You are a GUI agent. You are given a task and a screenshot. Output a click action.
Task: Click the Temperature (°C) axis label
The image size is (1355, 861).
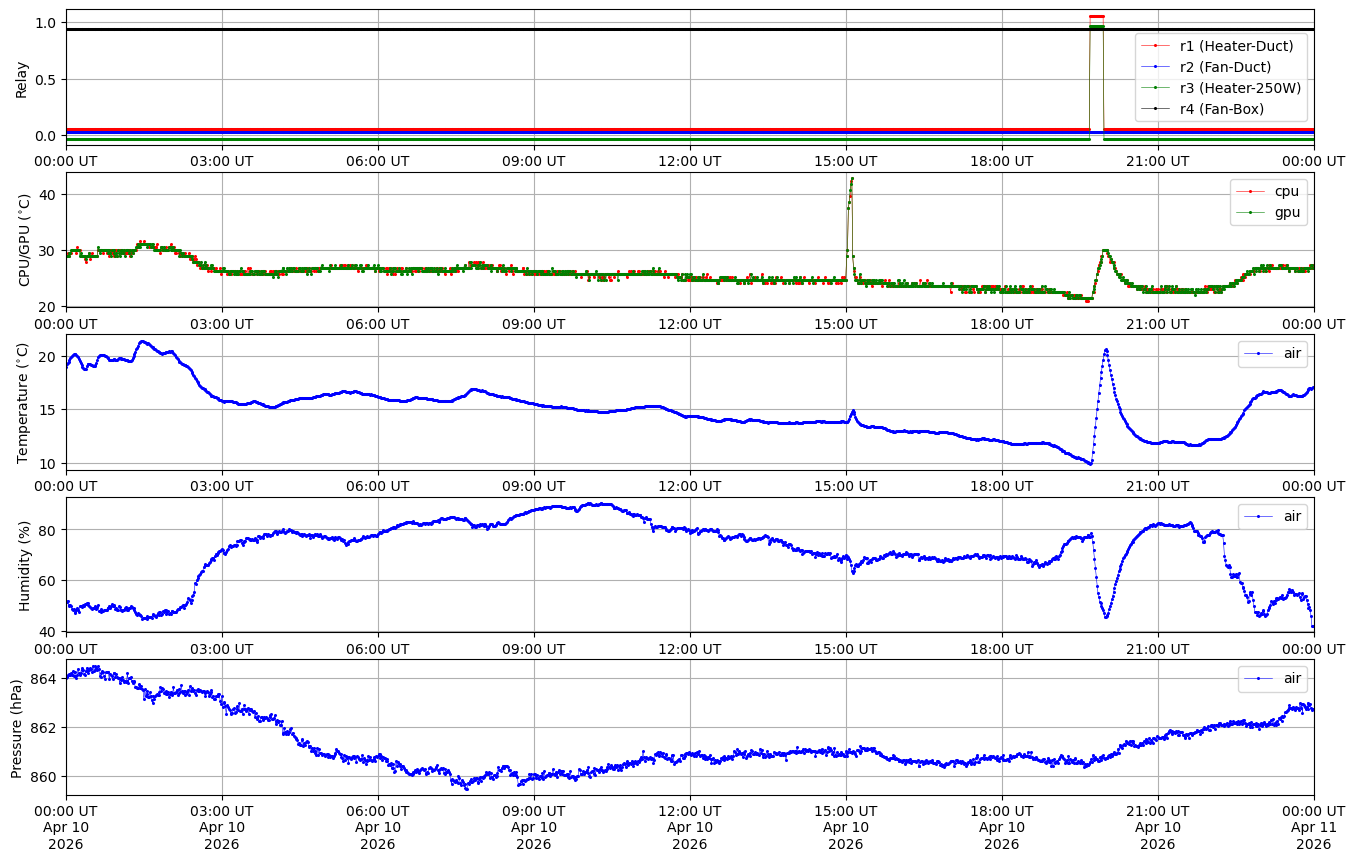21,402
